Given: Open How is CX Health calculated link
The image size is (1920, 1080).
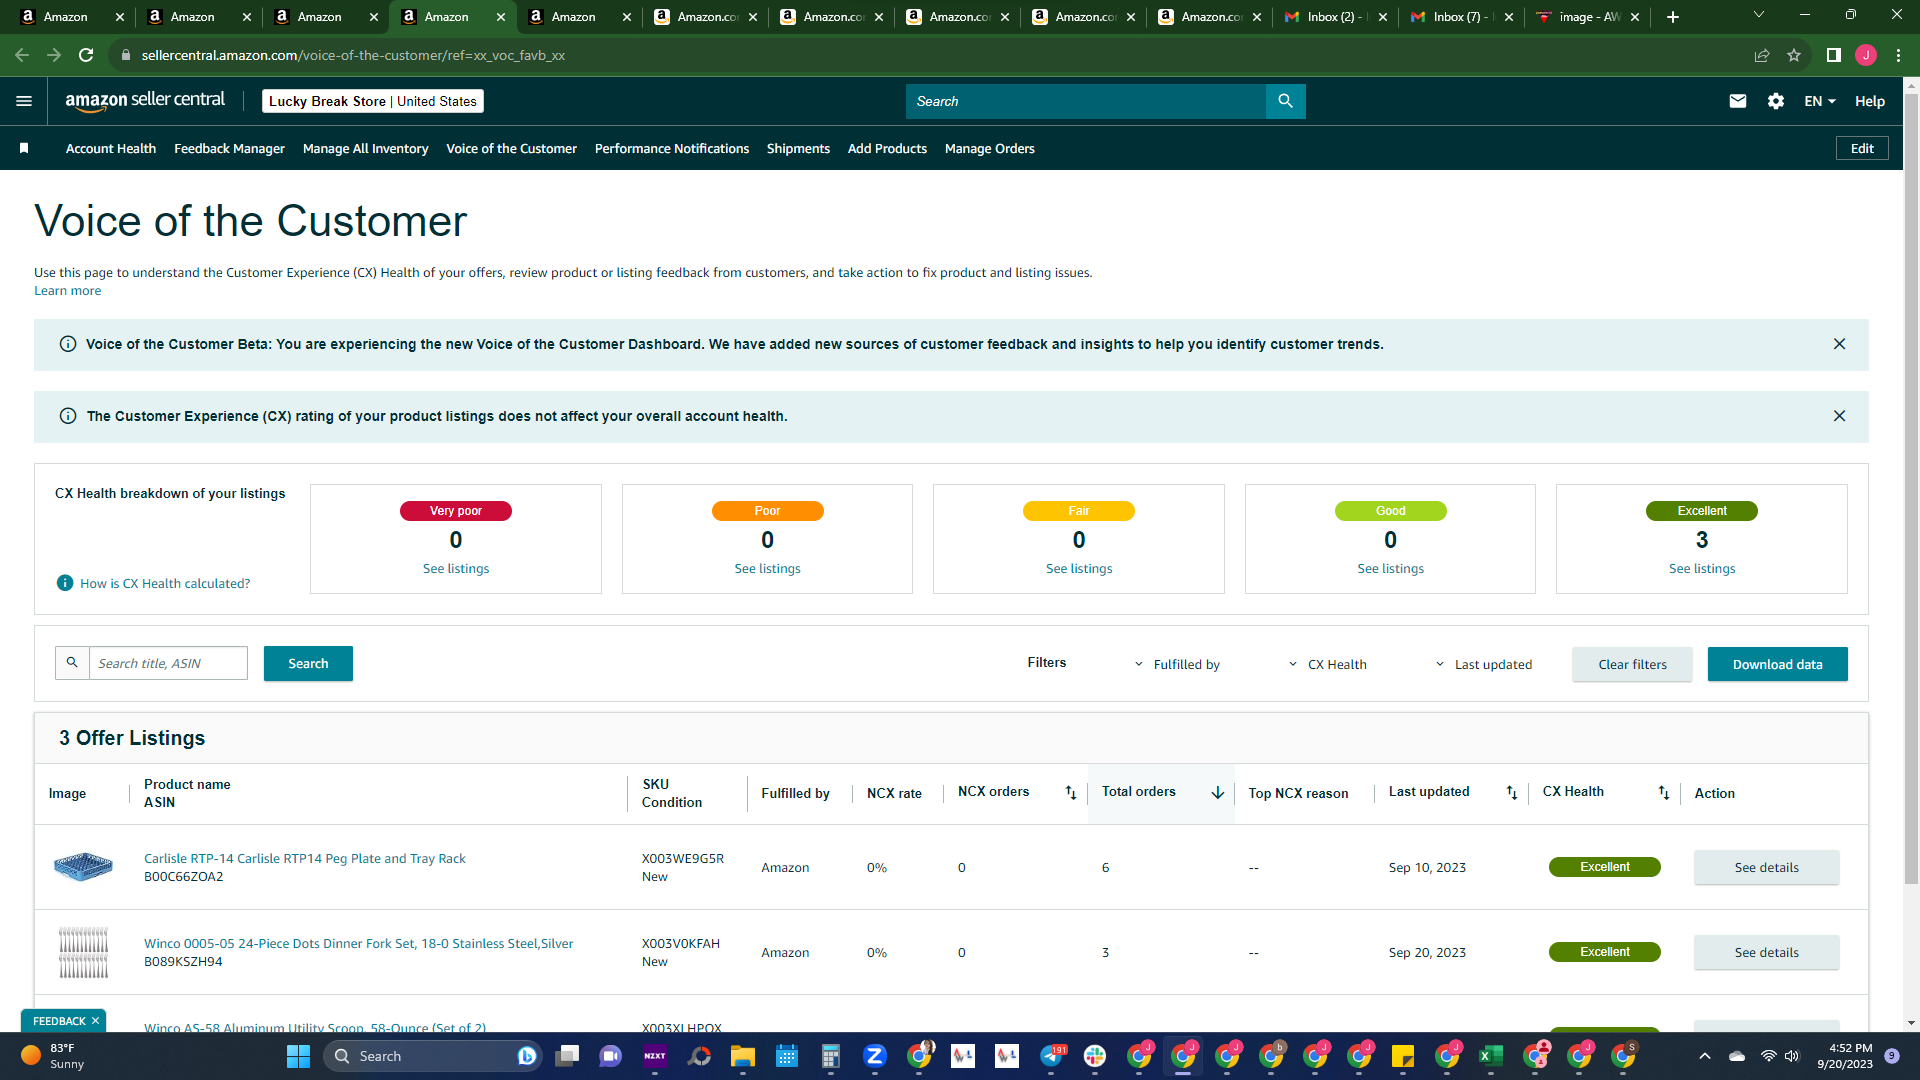Looking at the screenshot, I should 165,583.
